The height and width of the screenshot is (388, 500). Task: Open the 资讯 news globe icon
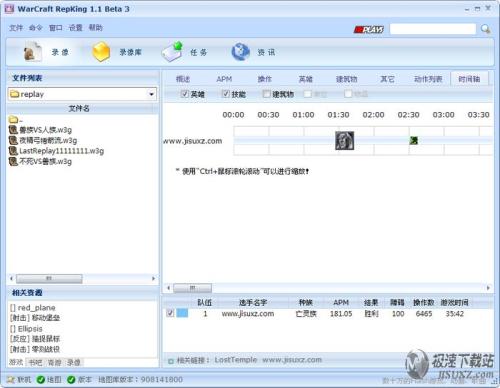pos(240,52)
